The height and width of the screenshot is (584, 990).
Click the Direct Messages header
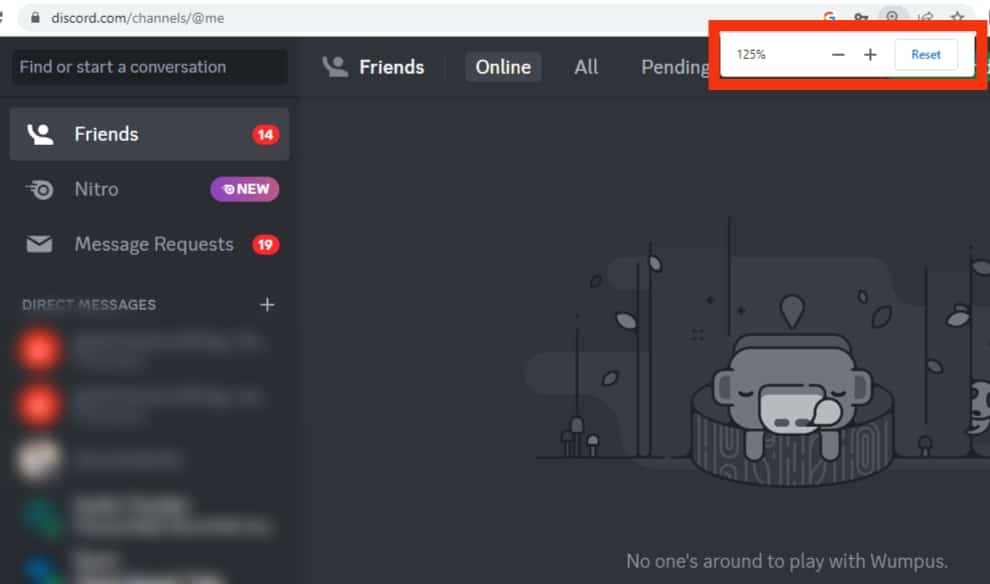[x=89, y=305]
